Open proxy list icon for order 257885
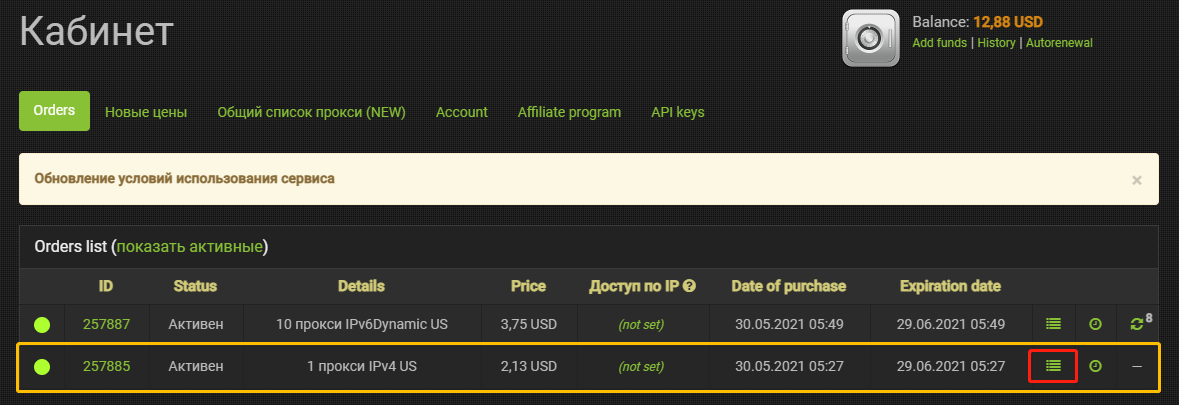The image size is (1179, 405). point(1053,366)
